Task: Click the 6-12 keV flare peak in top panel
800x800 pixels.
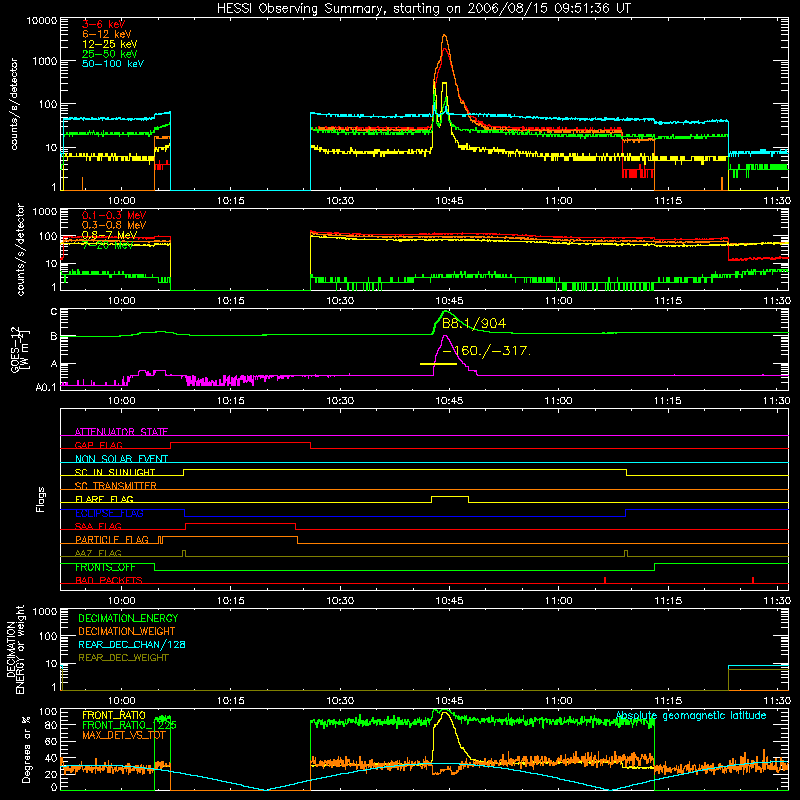Action: [444, 36]
